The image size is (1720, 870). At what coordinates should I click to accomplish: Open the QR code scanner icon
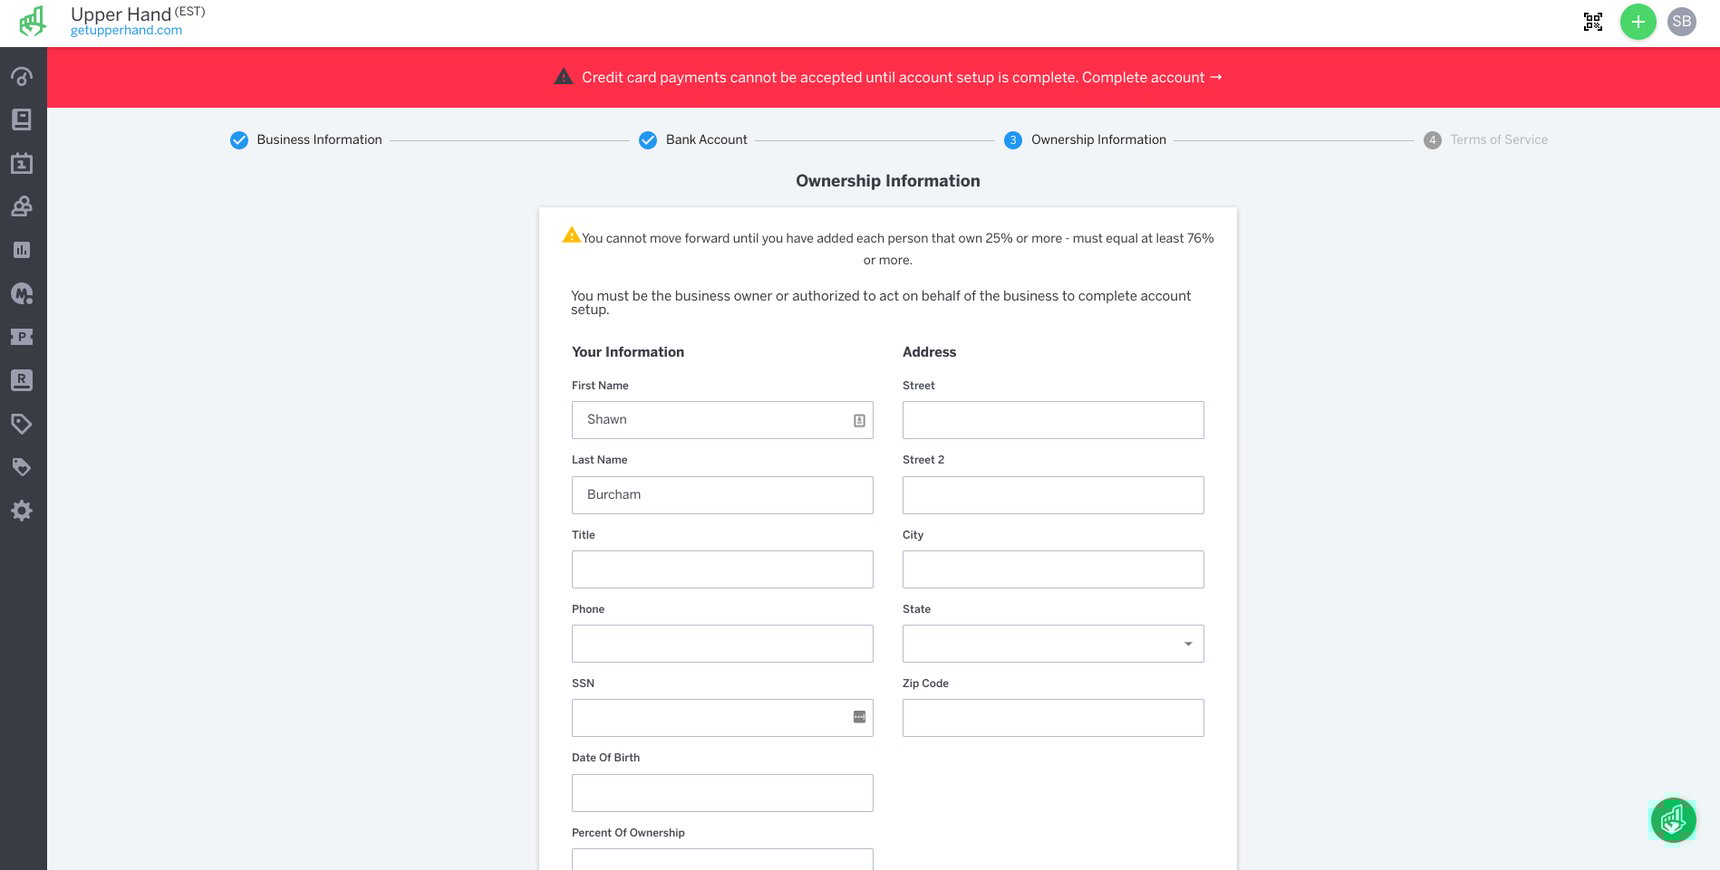(1592, 21)
